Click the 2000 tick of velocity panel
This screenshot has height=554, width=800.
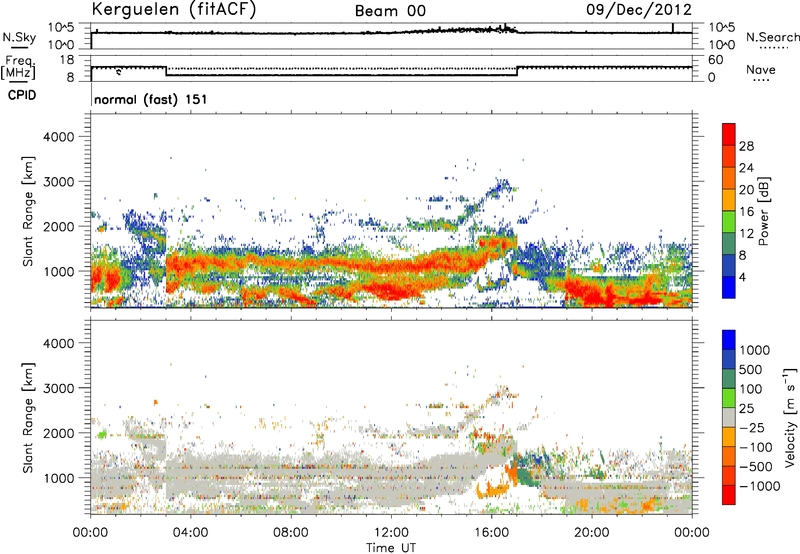point(58,433)
